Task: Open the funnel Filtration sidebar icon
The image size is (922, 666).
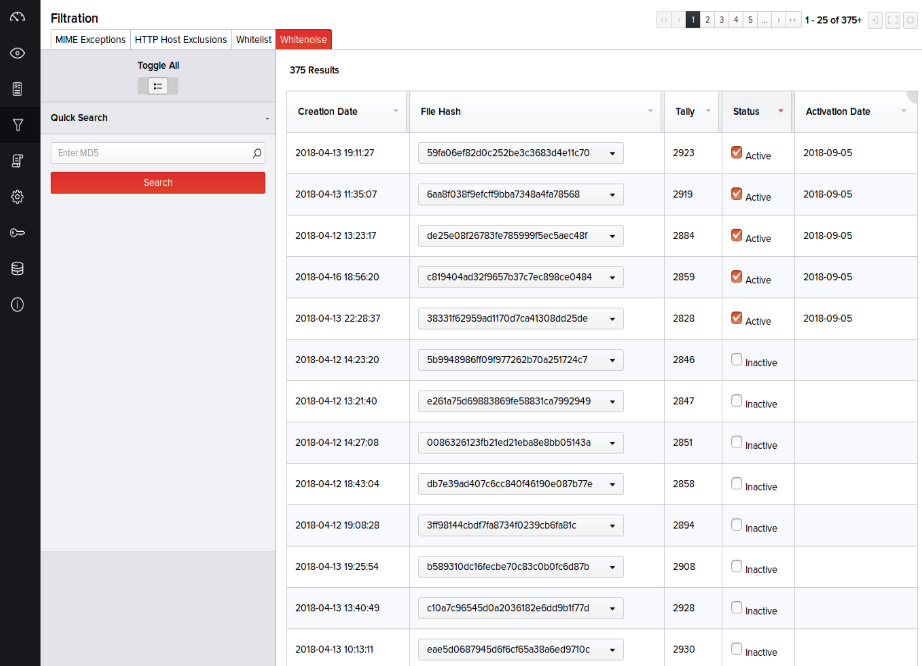Action: pos(17,125)
